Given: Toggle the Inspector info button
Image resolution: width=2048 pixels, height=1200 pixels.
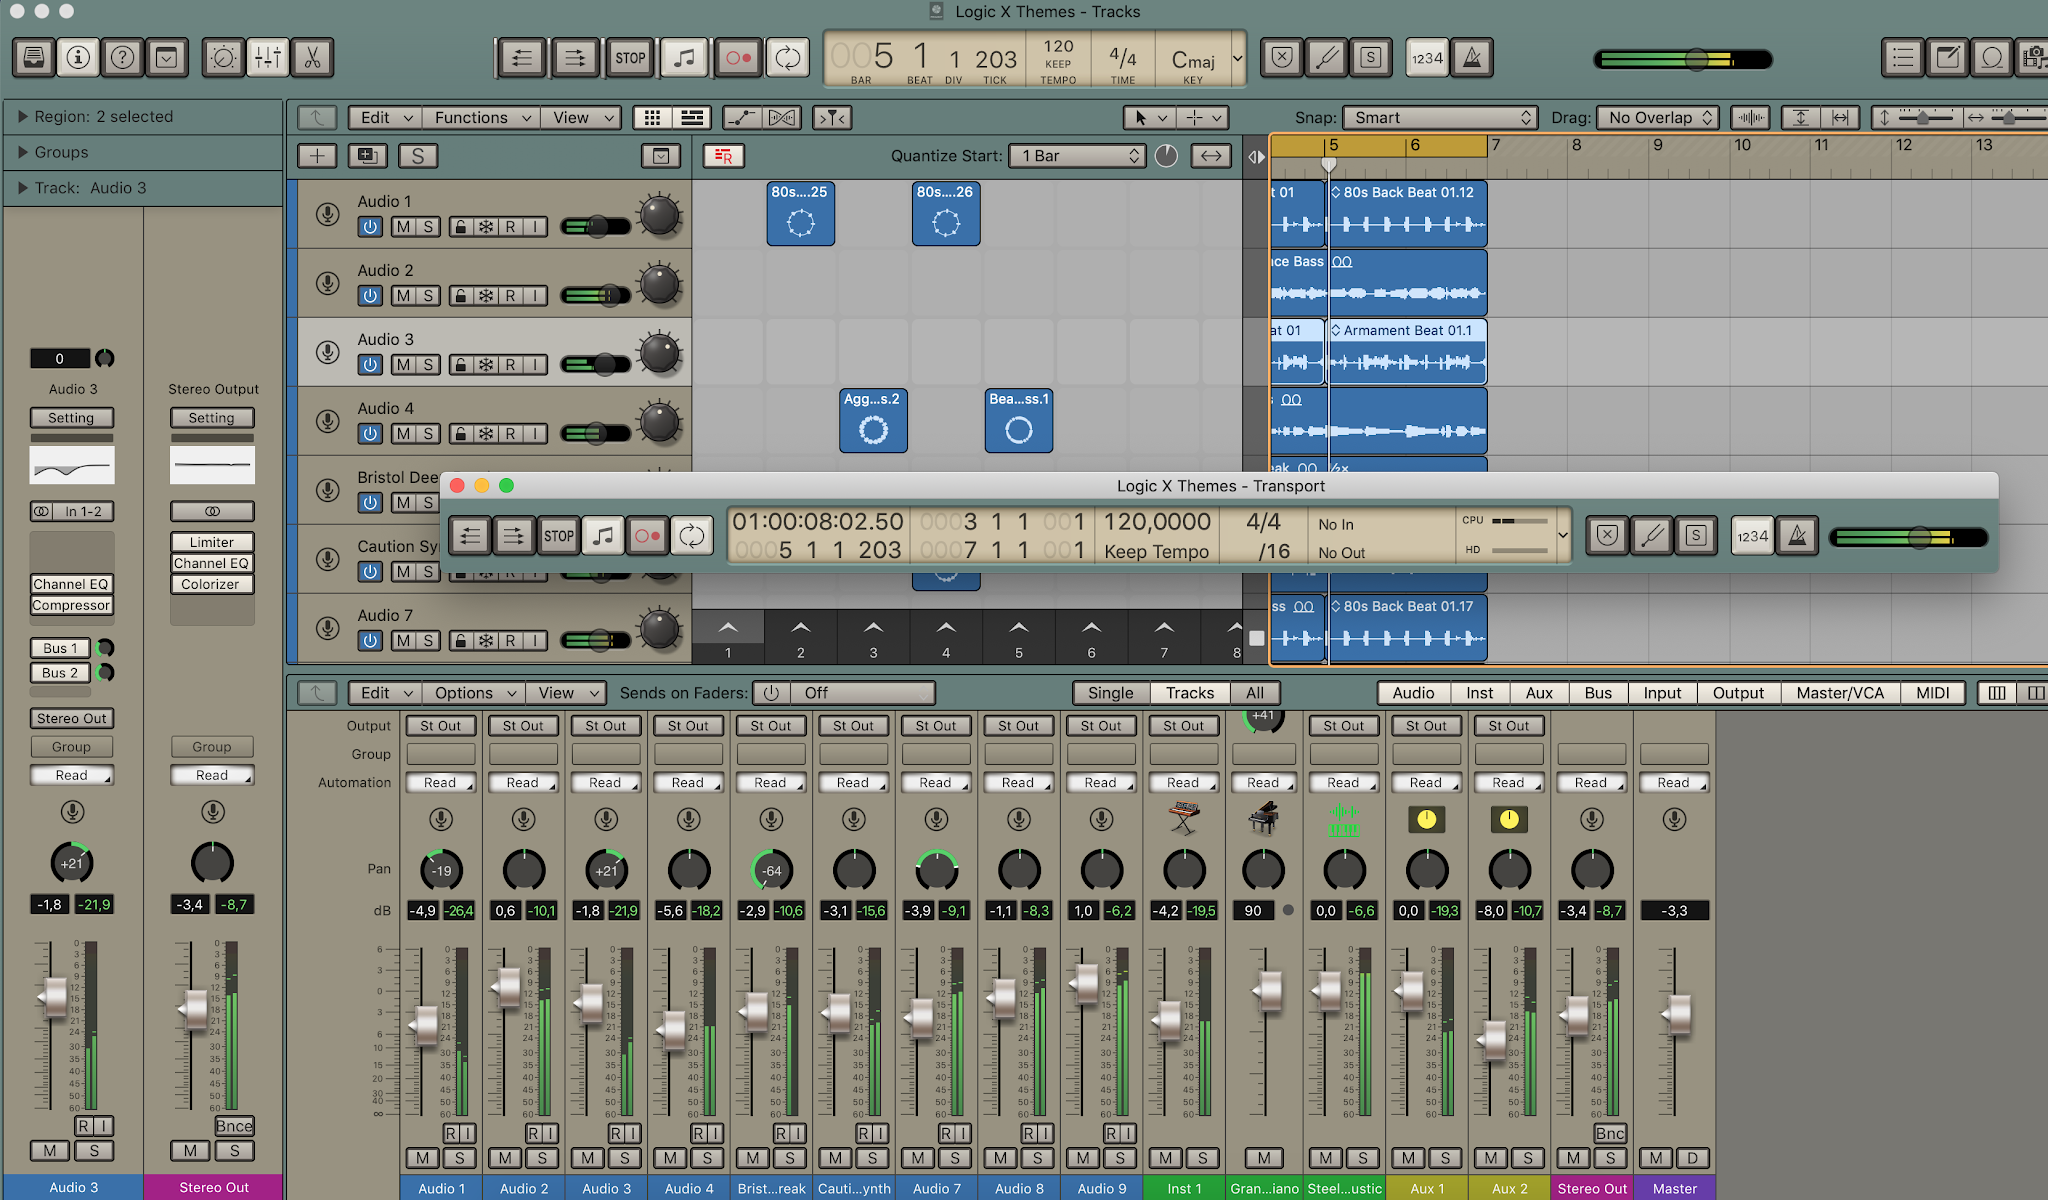Looking at the screenshot, I should click(x=78, y=58).
